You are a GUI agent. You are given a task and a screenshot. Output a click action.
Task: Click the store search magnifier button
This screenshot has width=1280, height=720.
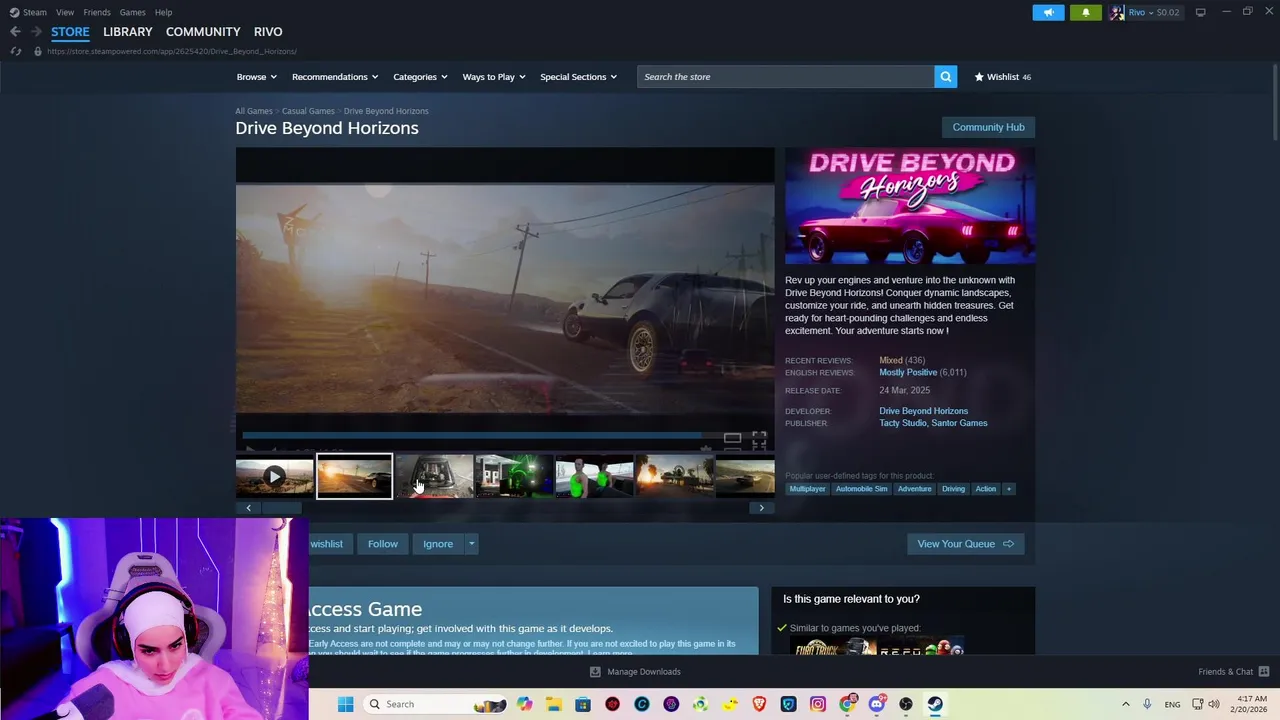pos(945,77)
